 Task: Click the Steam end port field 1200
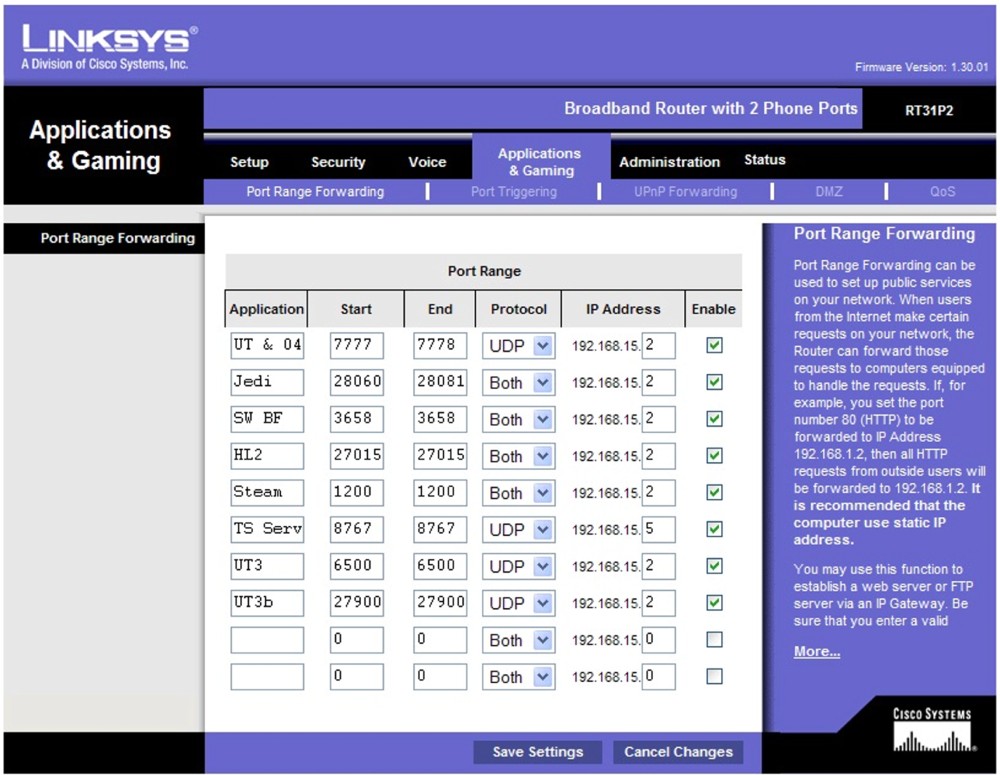pos(440,493)
